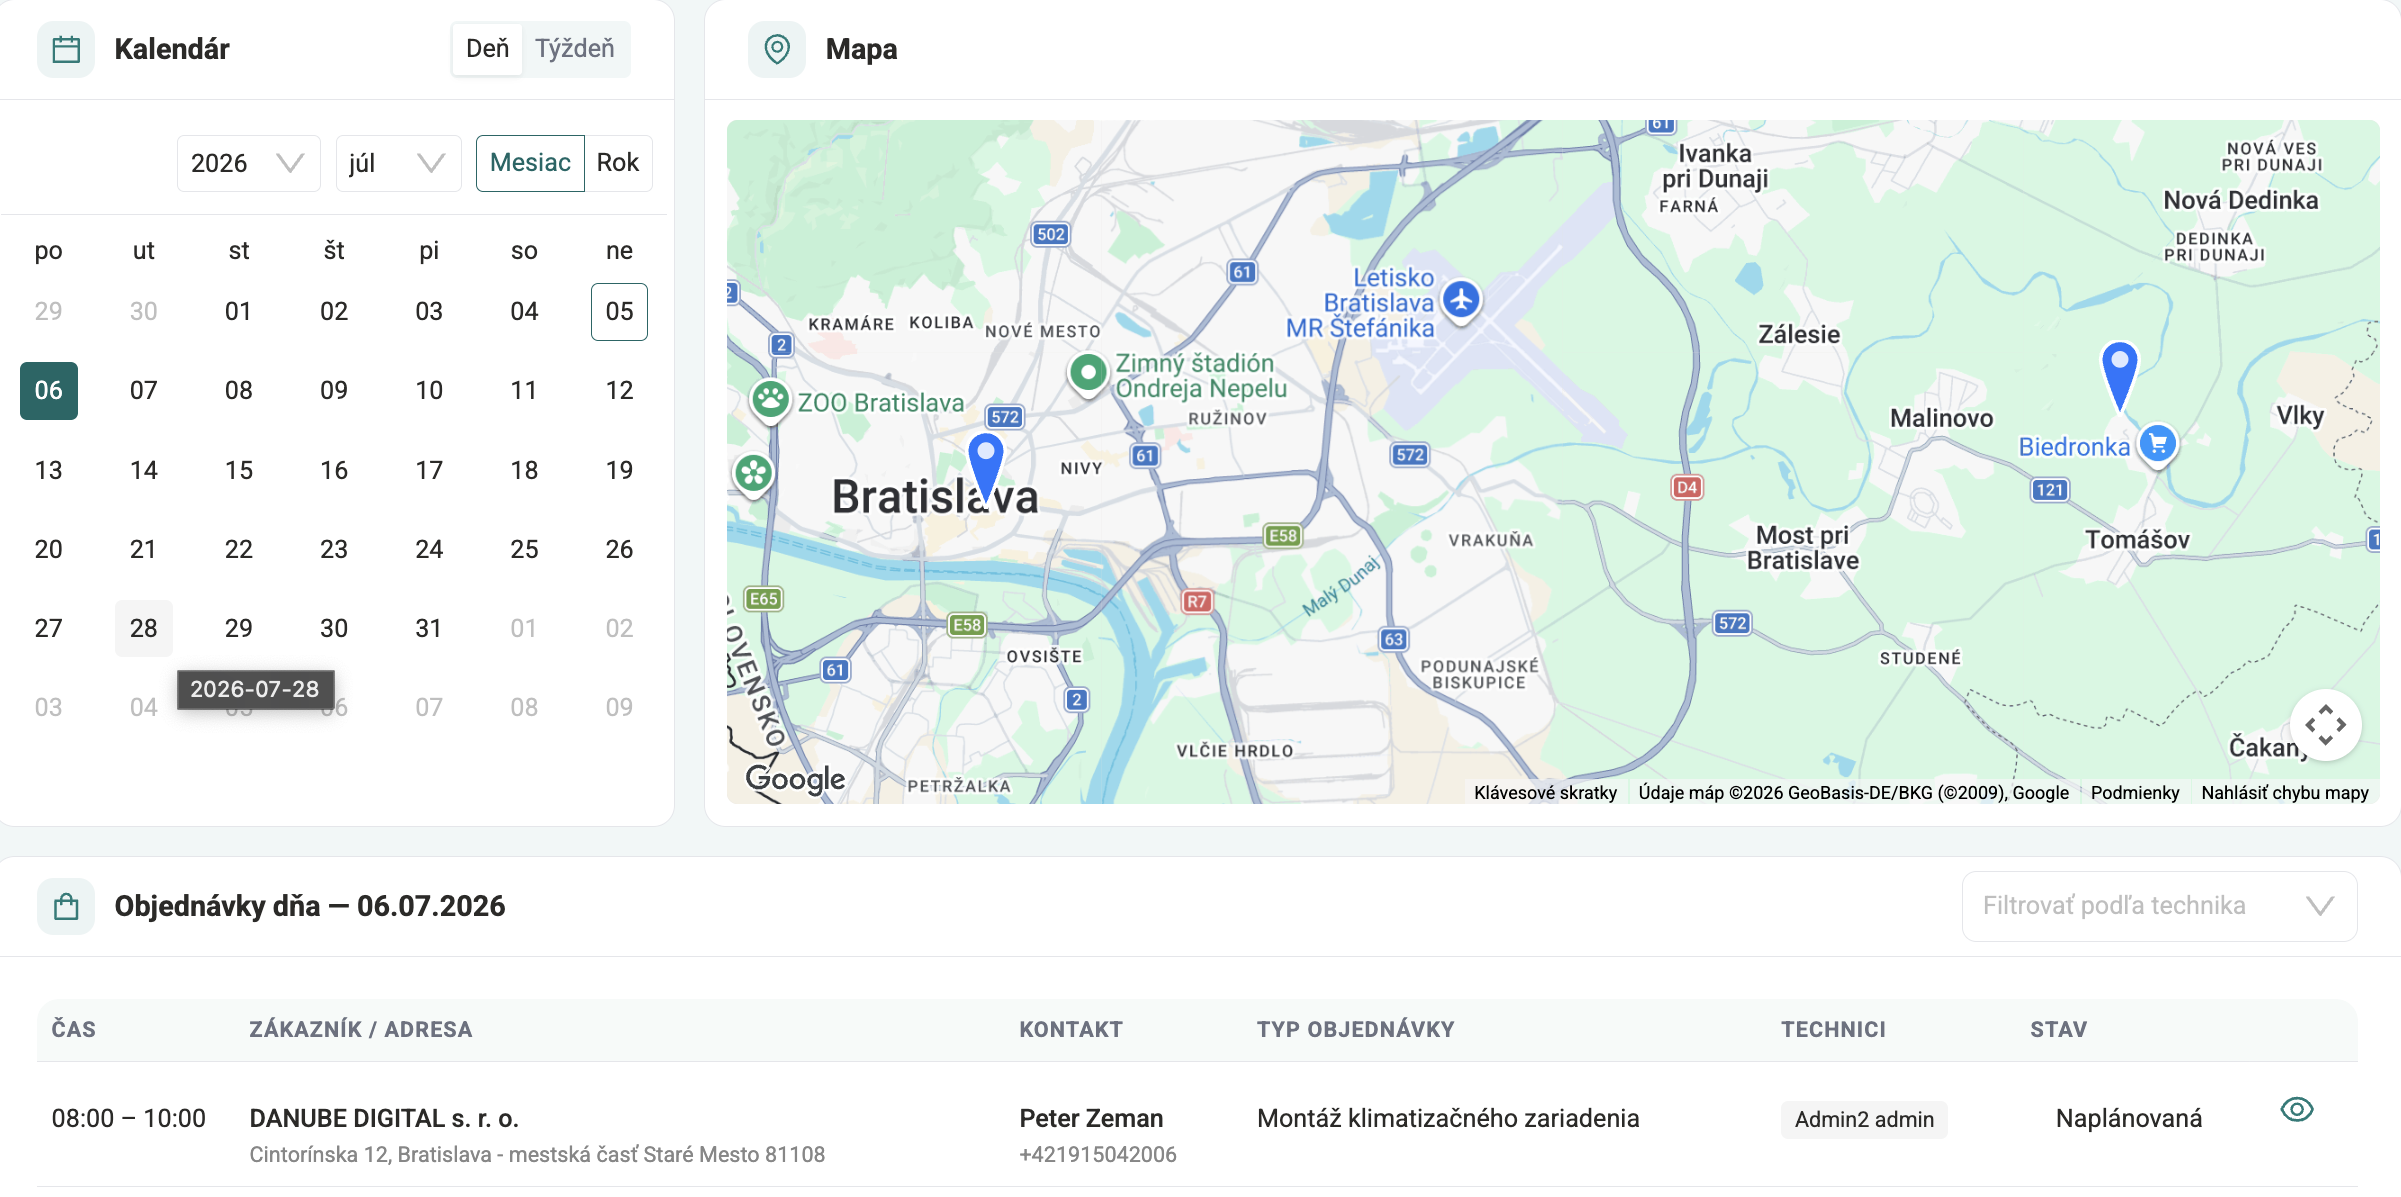Image resolution: width=2401 pixels, height=1197 pixels.
Task: Click the Montáž klimatizačného zariadenia order type
Action: (1448, 1118)
